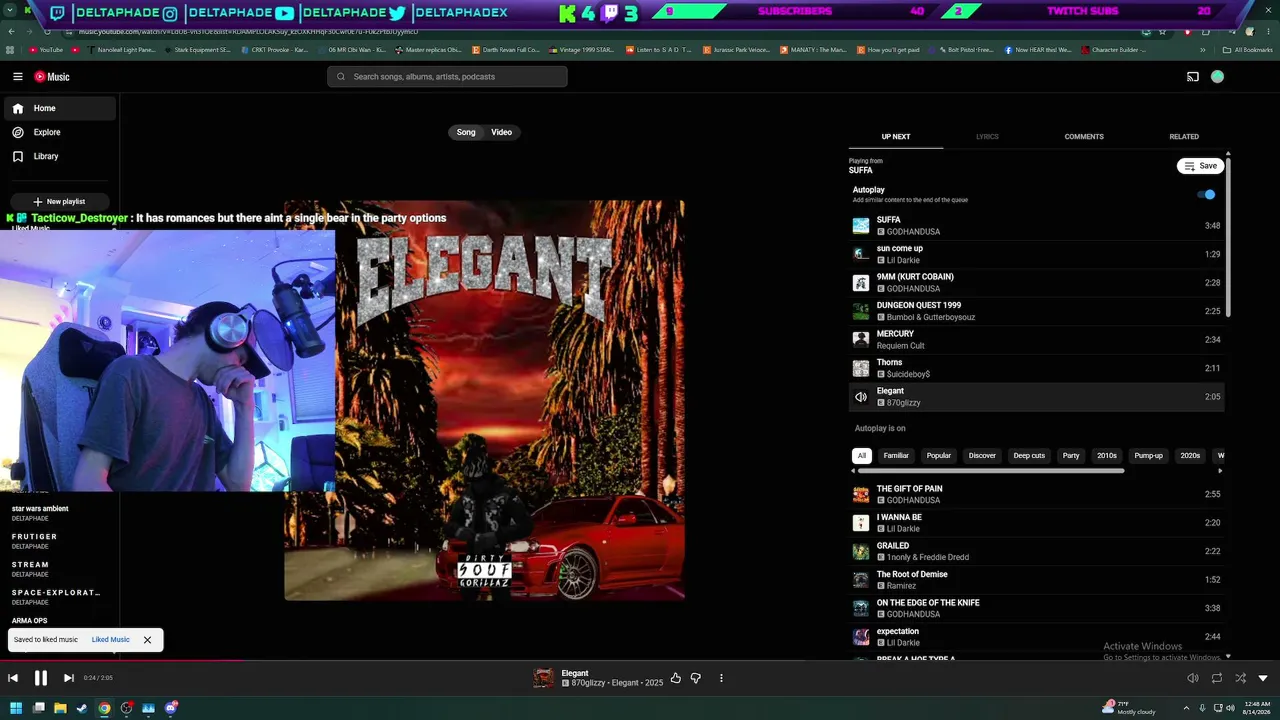Shuffle the queue
The height and width of the screenshot is (720, 1280).
(1240, 678)
